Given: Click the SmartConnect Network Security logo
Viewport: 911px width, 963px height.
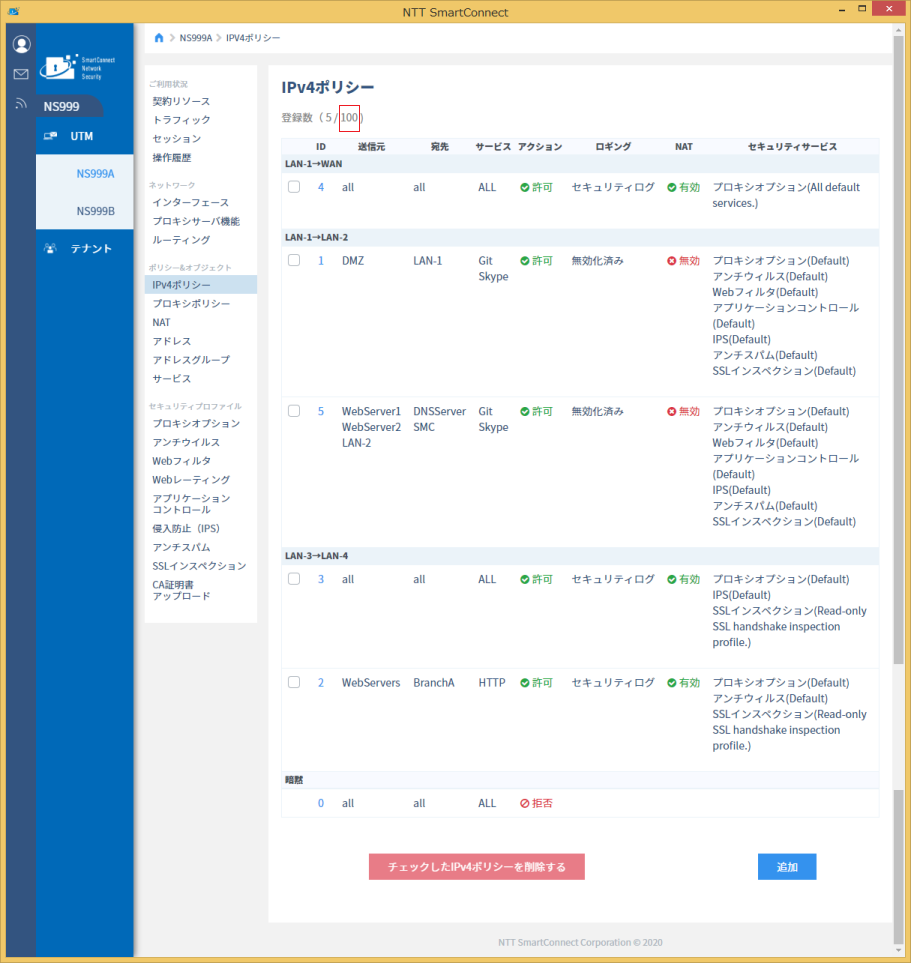Looking at the screenshot, I should click(x=78, y=67).
